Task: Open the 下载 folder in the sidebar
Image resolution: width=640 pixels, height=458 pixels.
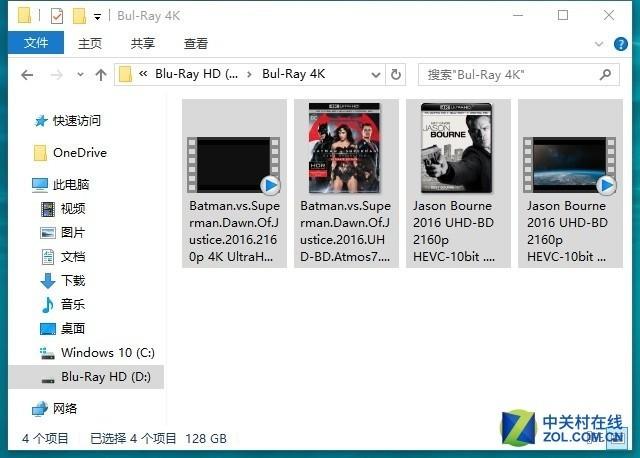Action: coord(73,280)
